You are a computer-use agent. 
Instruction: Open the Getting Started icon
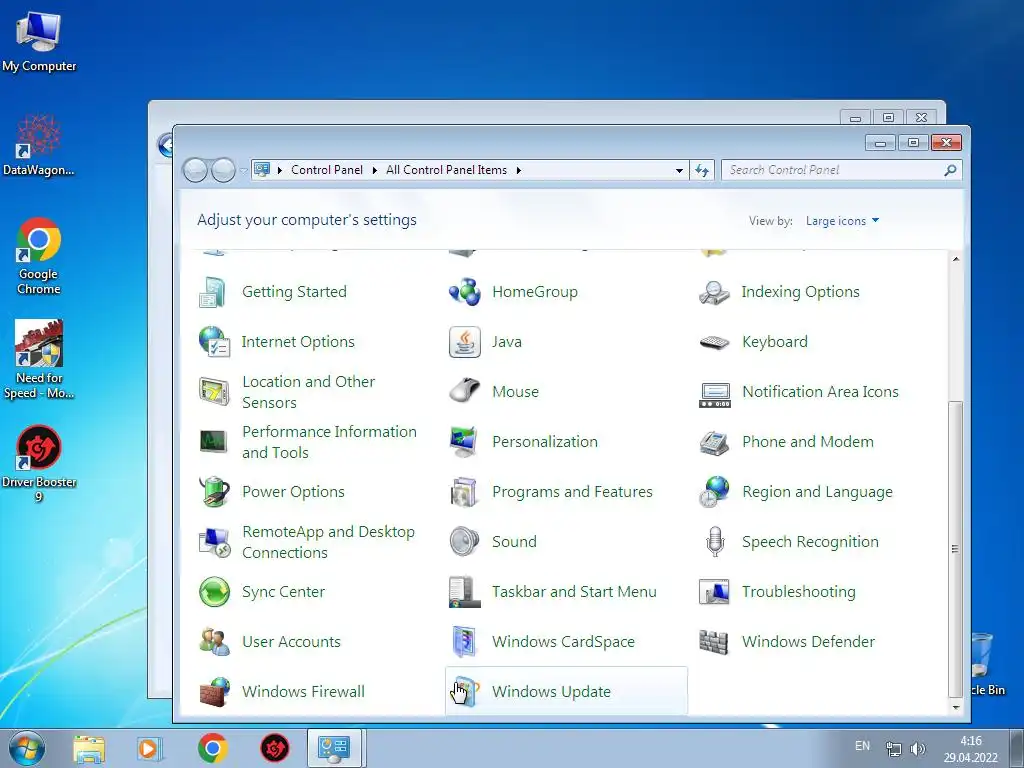tap(213, 292)
